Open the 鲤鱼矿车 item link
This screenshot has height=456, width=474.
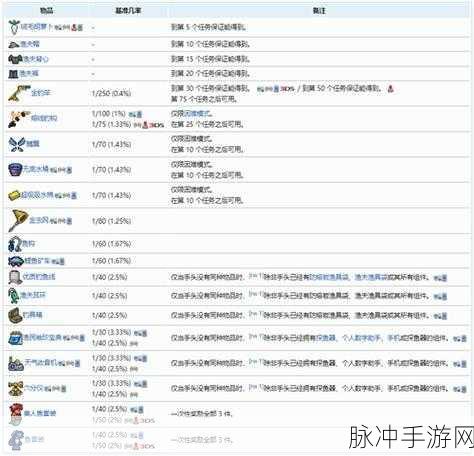(37, 261)
